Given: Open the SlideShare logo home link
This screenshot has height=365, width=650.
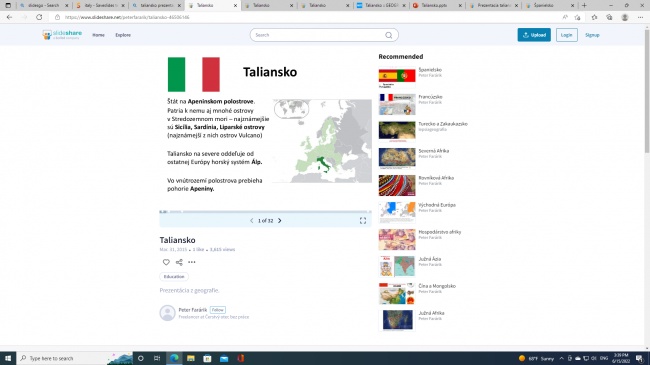Looking at the screenshot, I should click(62, 35).
